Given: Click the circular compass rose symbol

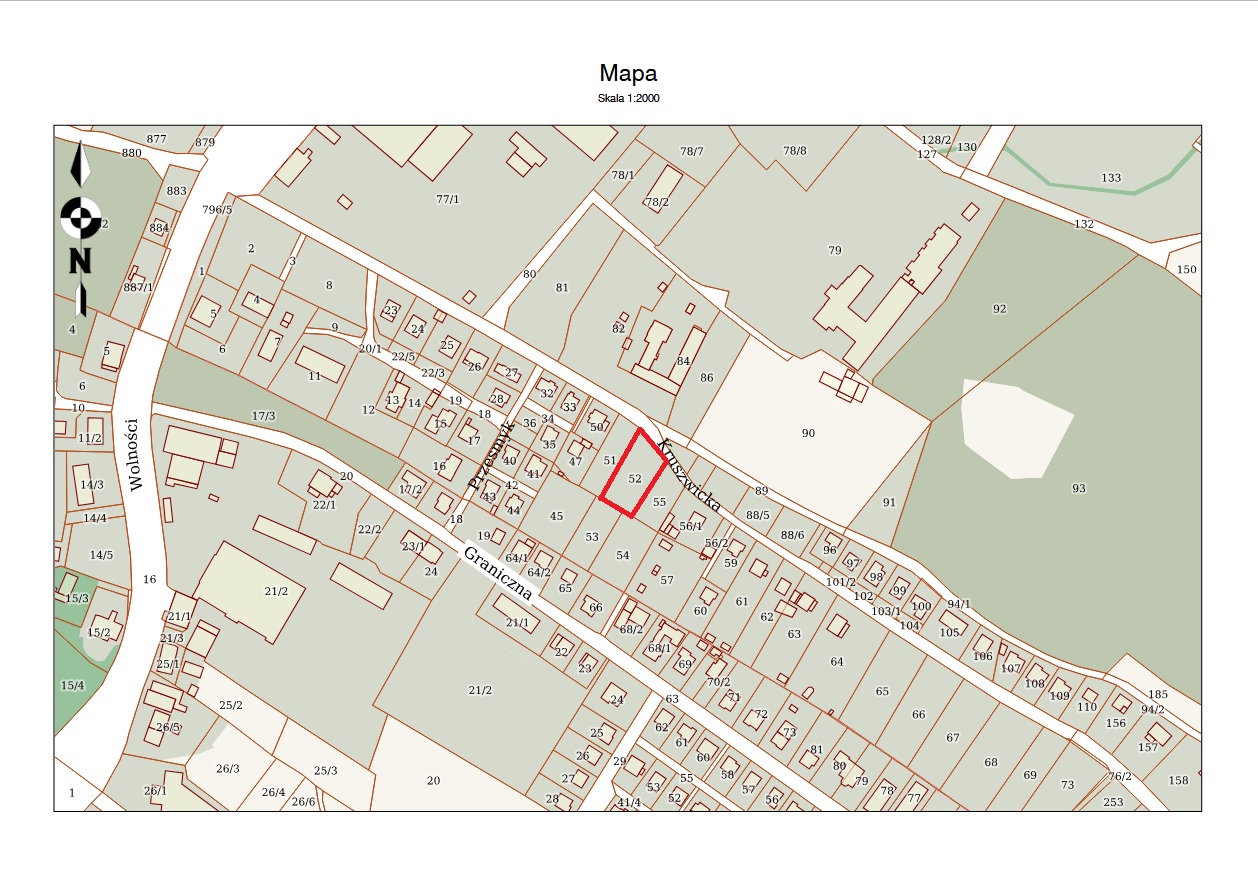Looking at the screenshot, I should click(80, 216).
